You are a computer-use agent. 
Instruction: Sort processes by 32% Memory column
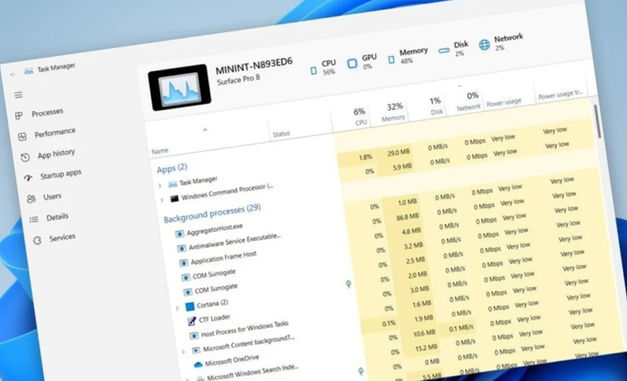[394, 112]
